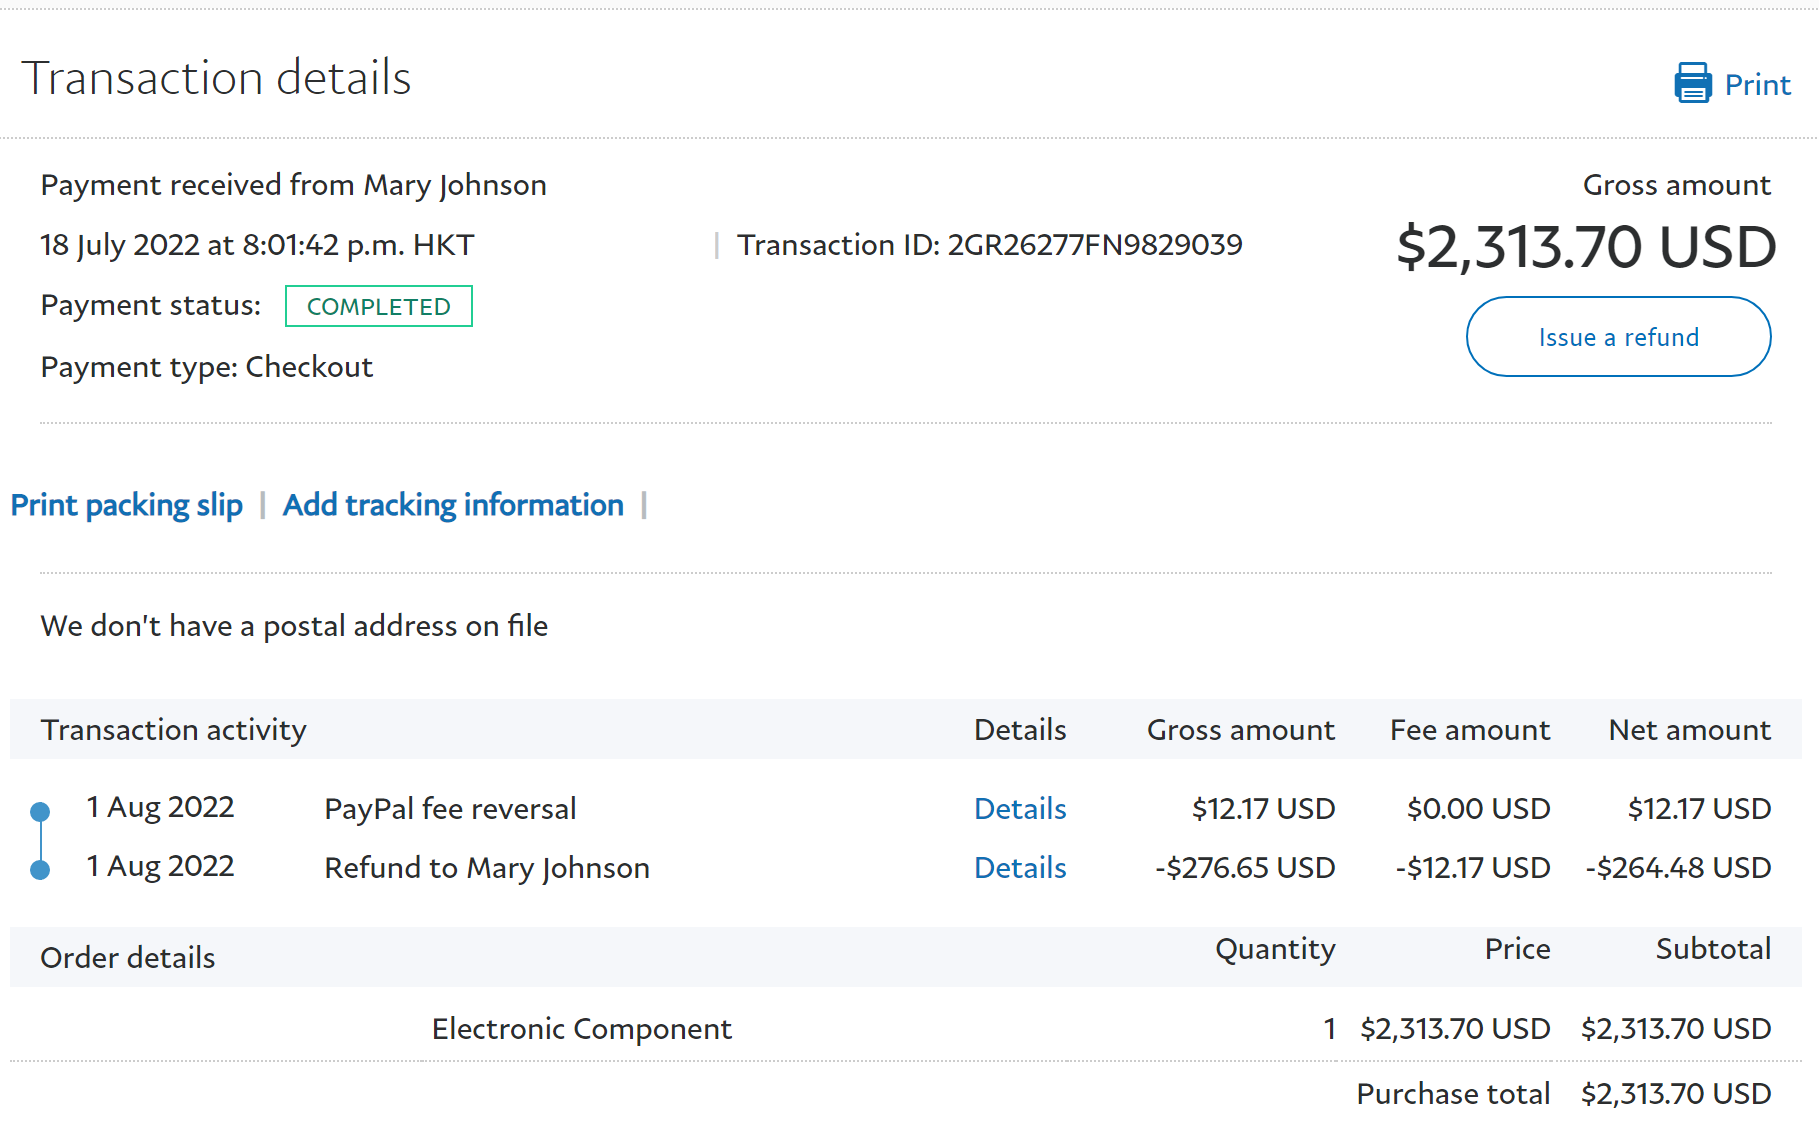Screen dimensions: 1819x1140
Task: Click the printer icon
Action: pyautogui.click(x=1691, y=83)
